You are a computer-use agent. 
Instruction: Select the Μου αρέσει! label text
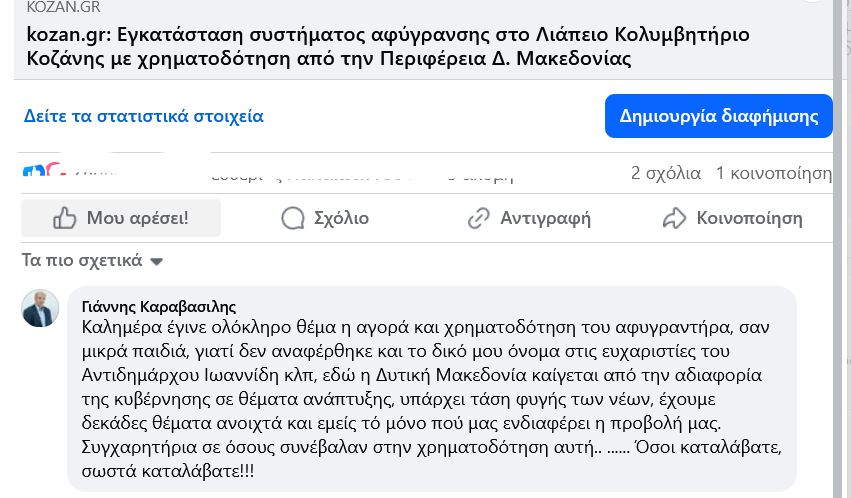(137, 218)
